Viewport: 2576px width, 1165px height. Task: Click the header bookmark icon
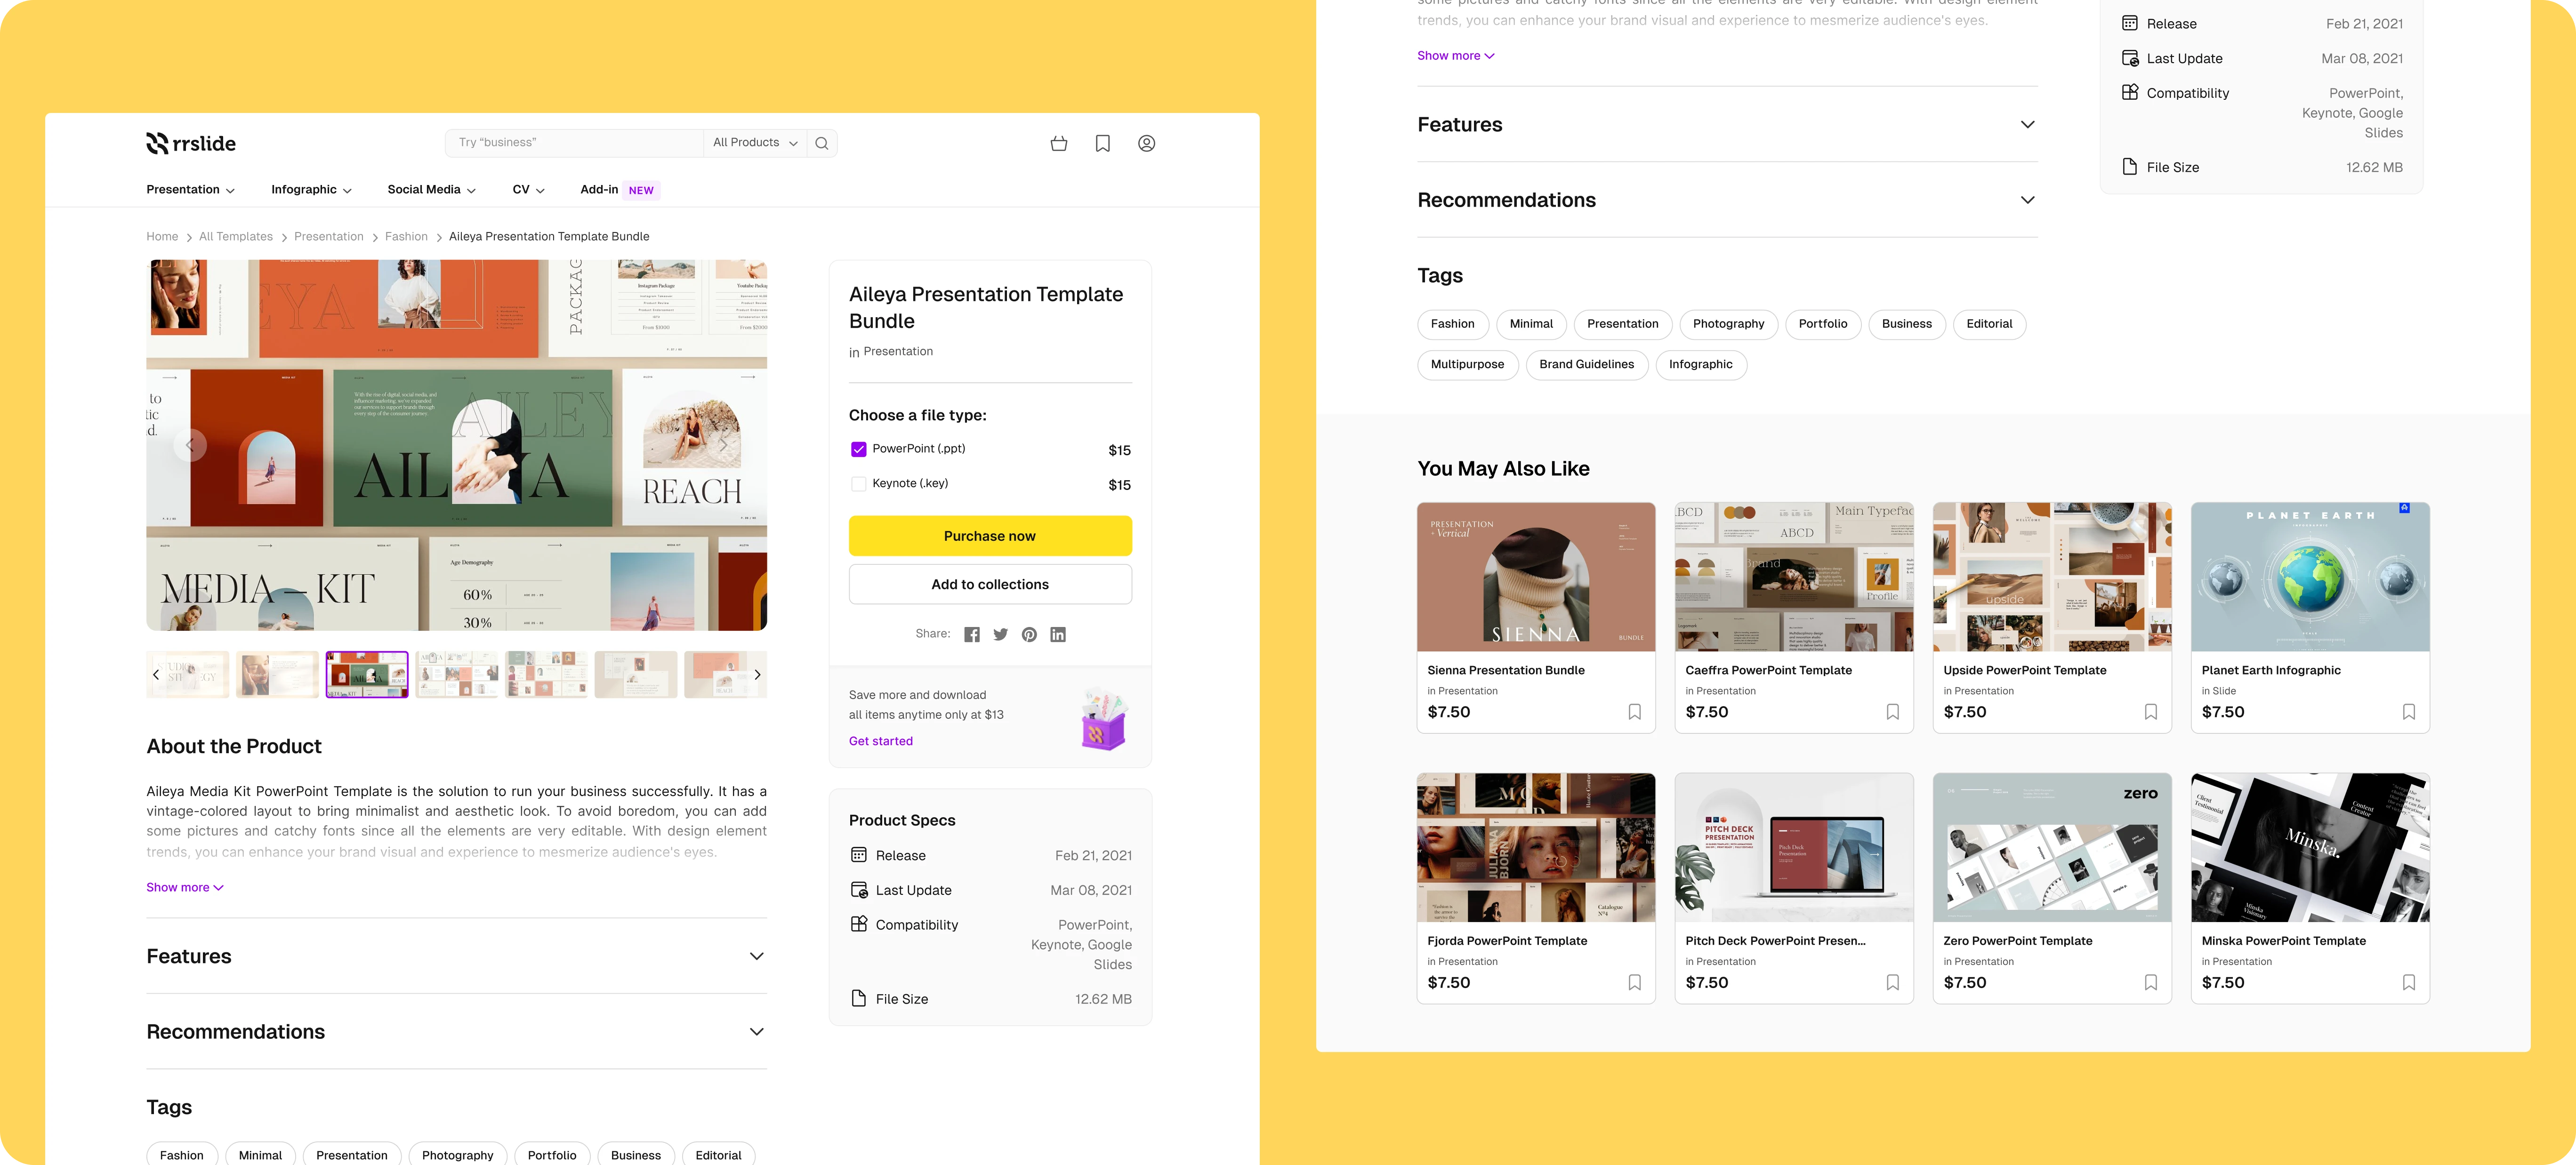tap(1102, 143)
